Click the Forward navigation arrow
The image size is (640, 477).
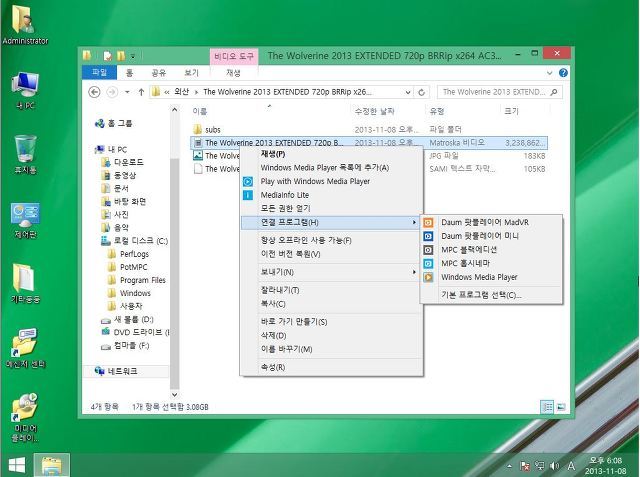(x=112, y=92)
